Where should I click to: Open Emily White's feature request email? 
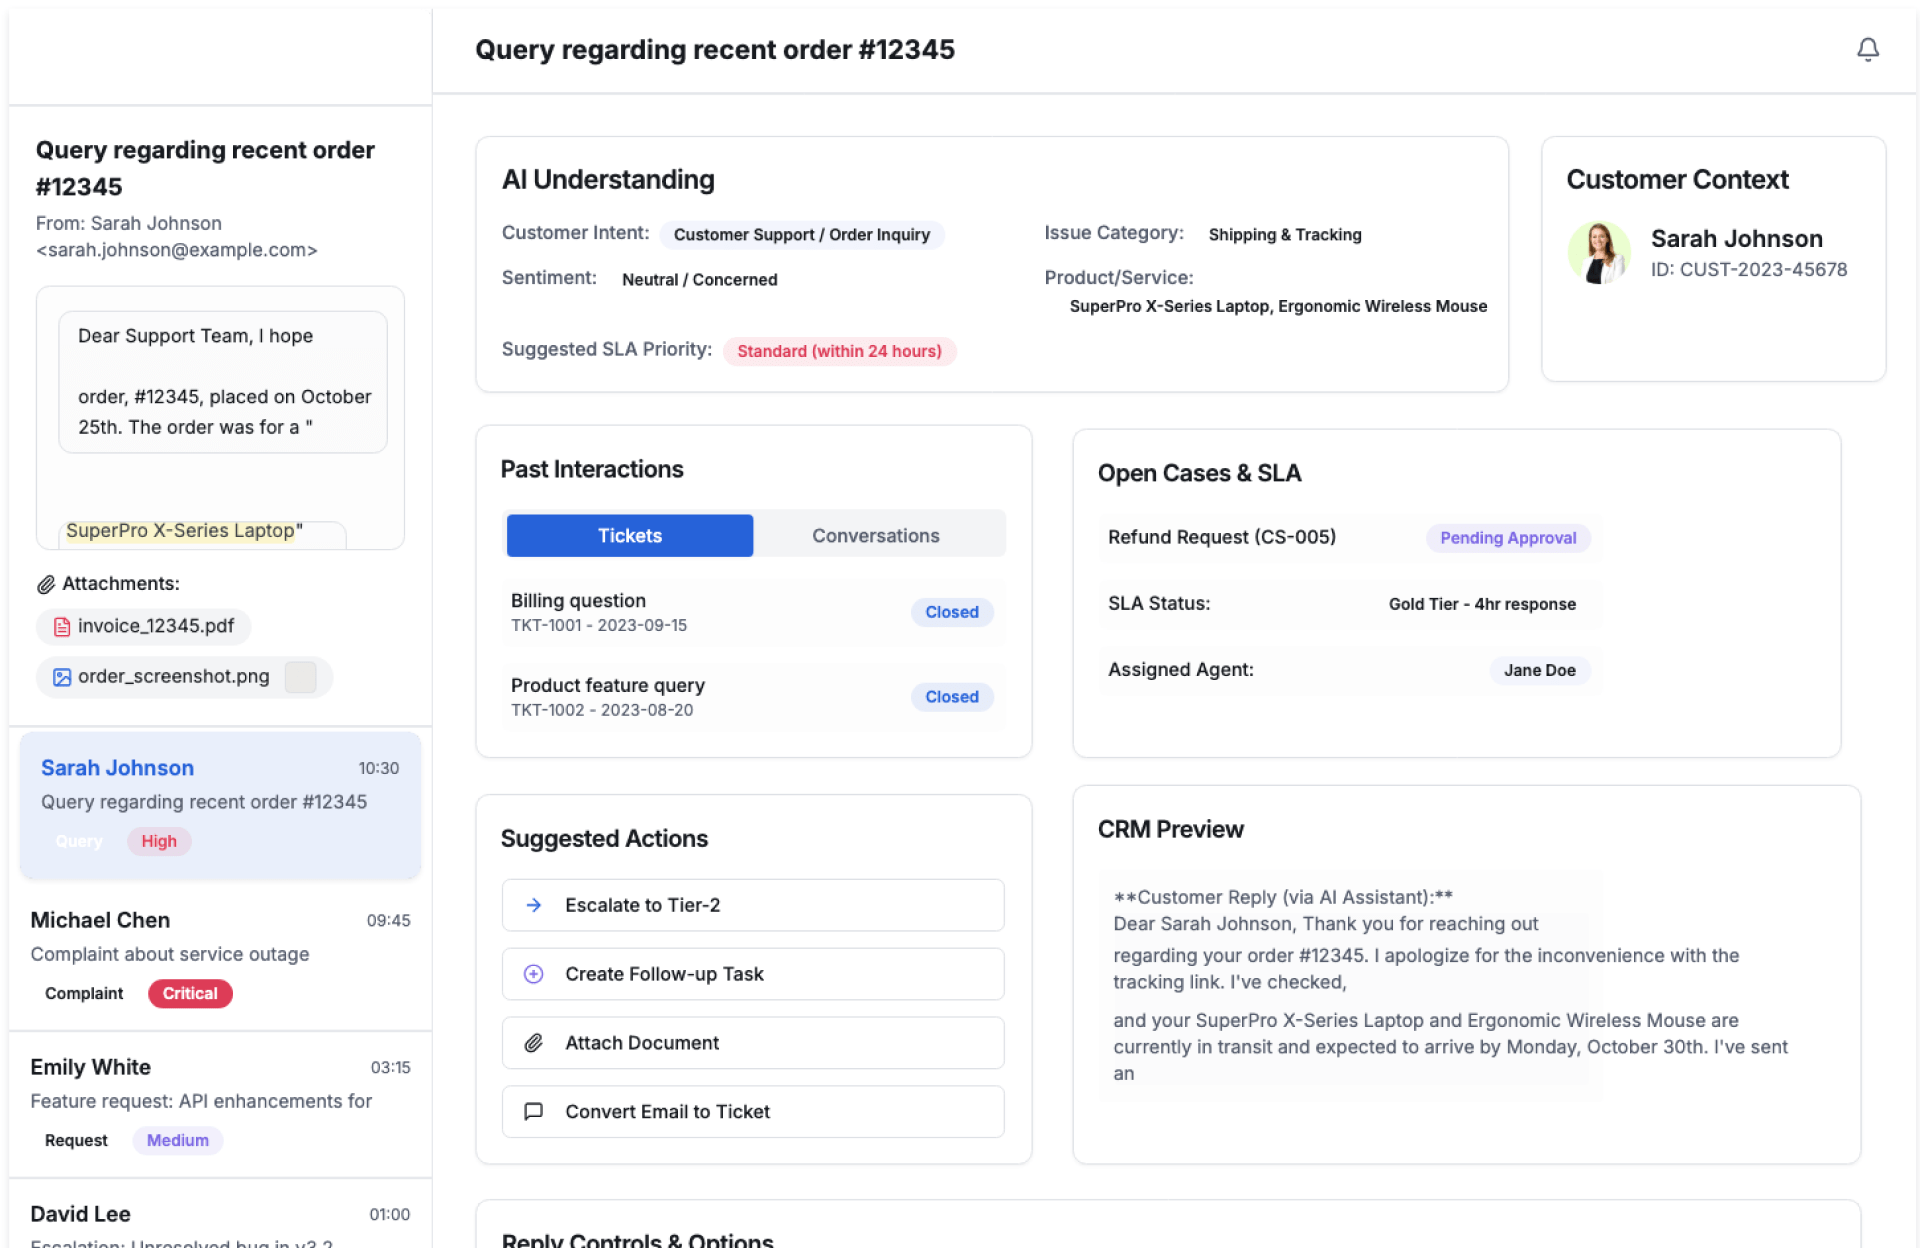pos(220,1101)
